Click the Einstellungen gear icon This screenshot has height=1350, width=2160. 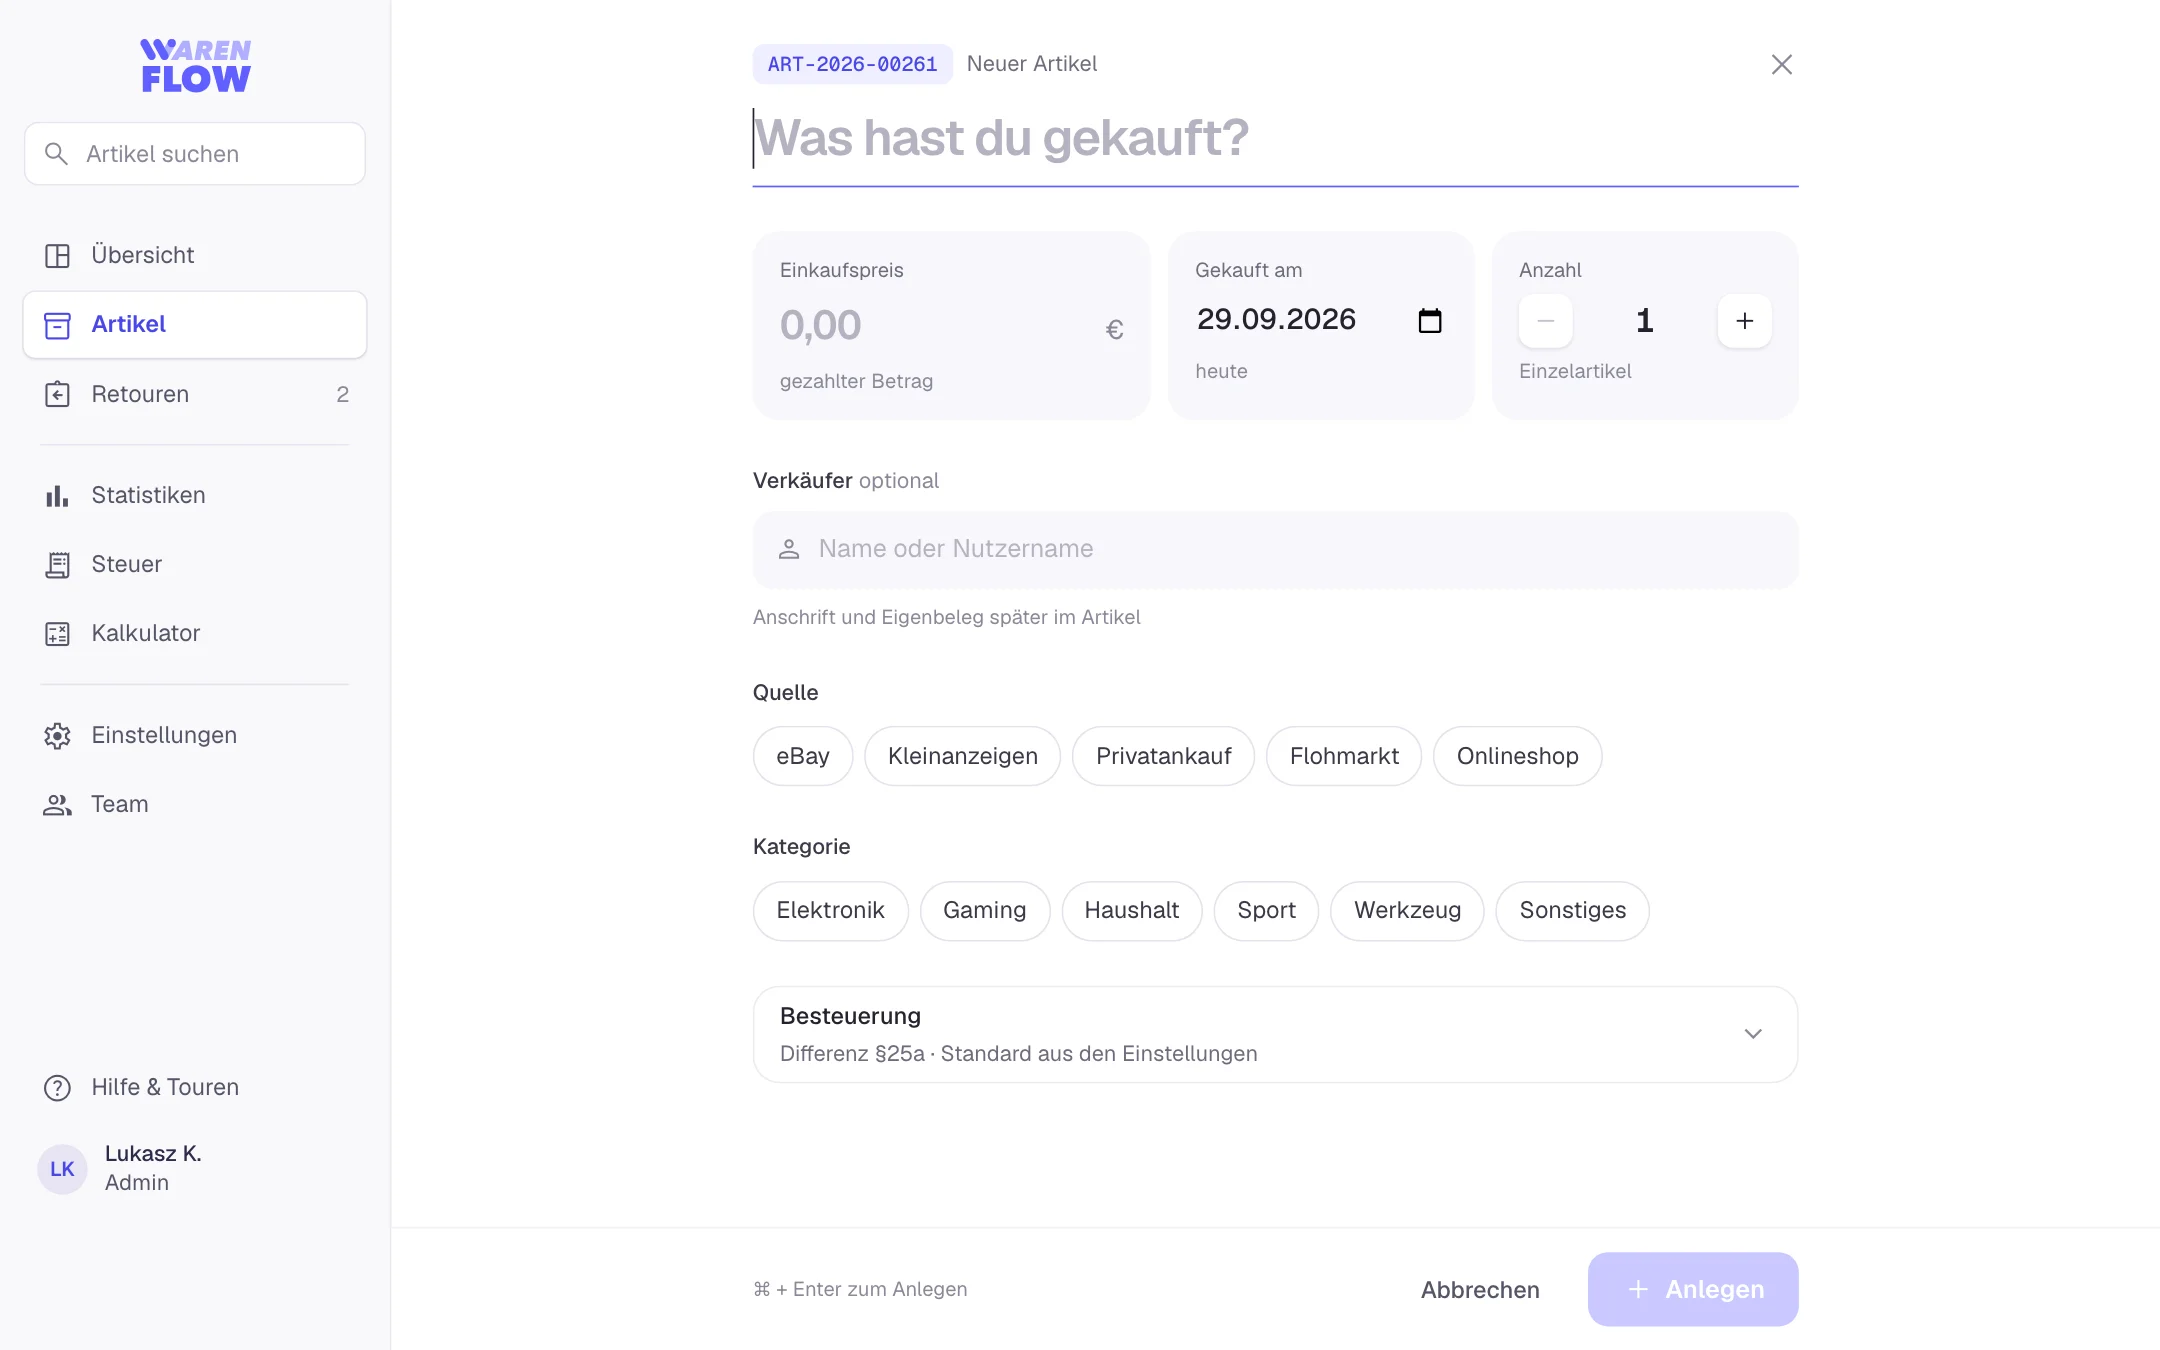pos(57,736)
